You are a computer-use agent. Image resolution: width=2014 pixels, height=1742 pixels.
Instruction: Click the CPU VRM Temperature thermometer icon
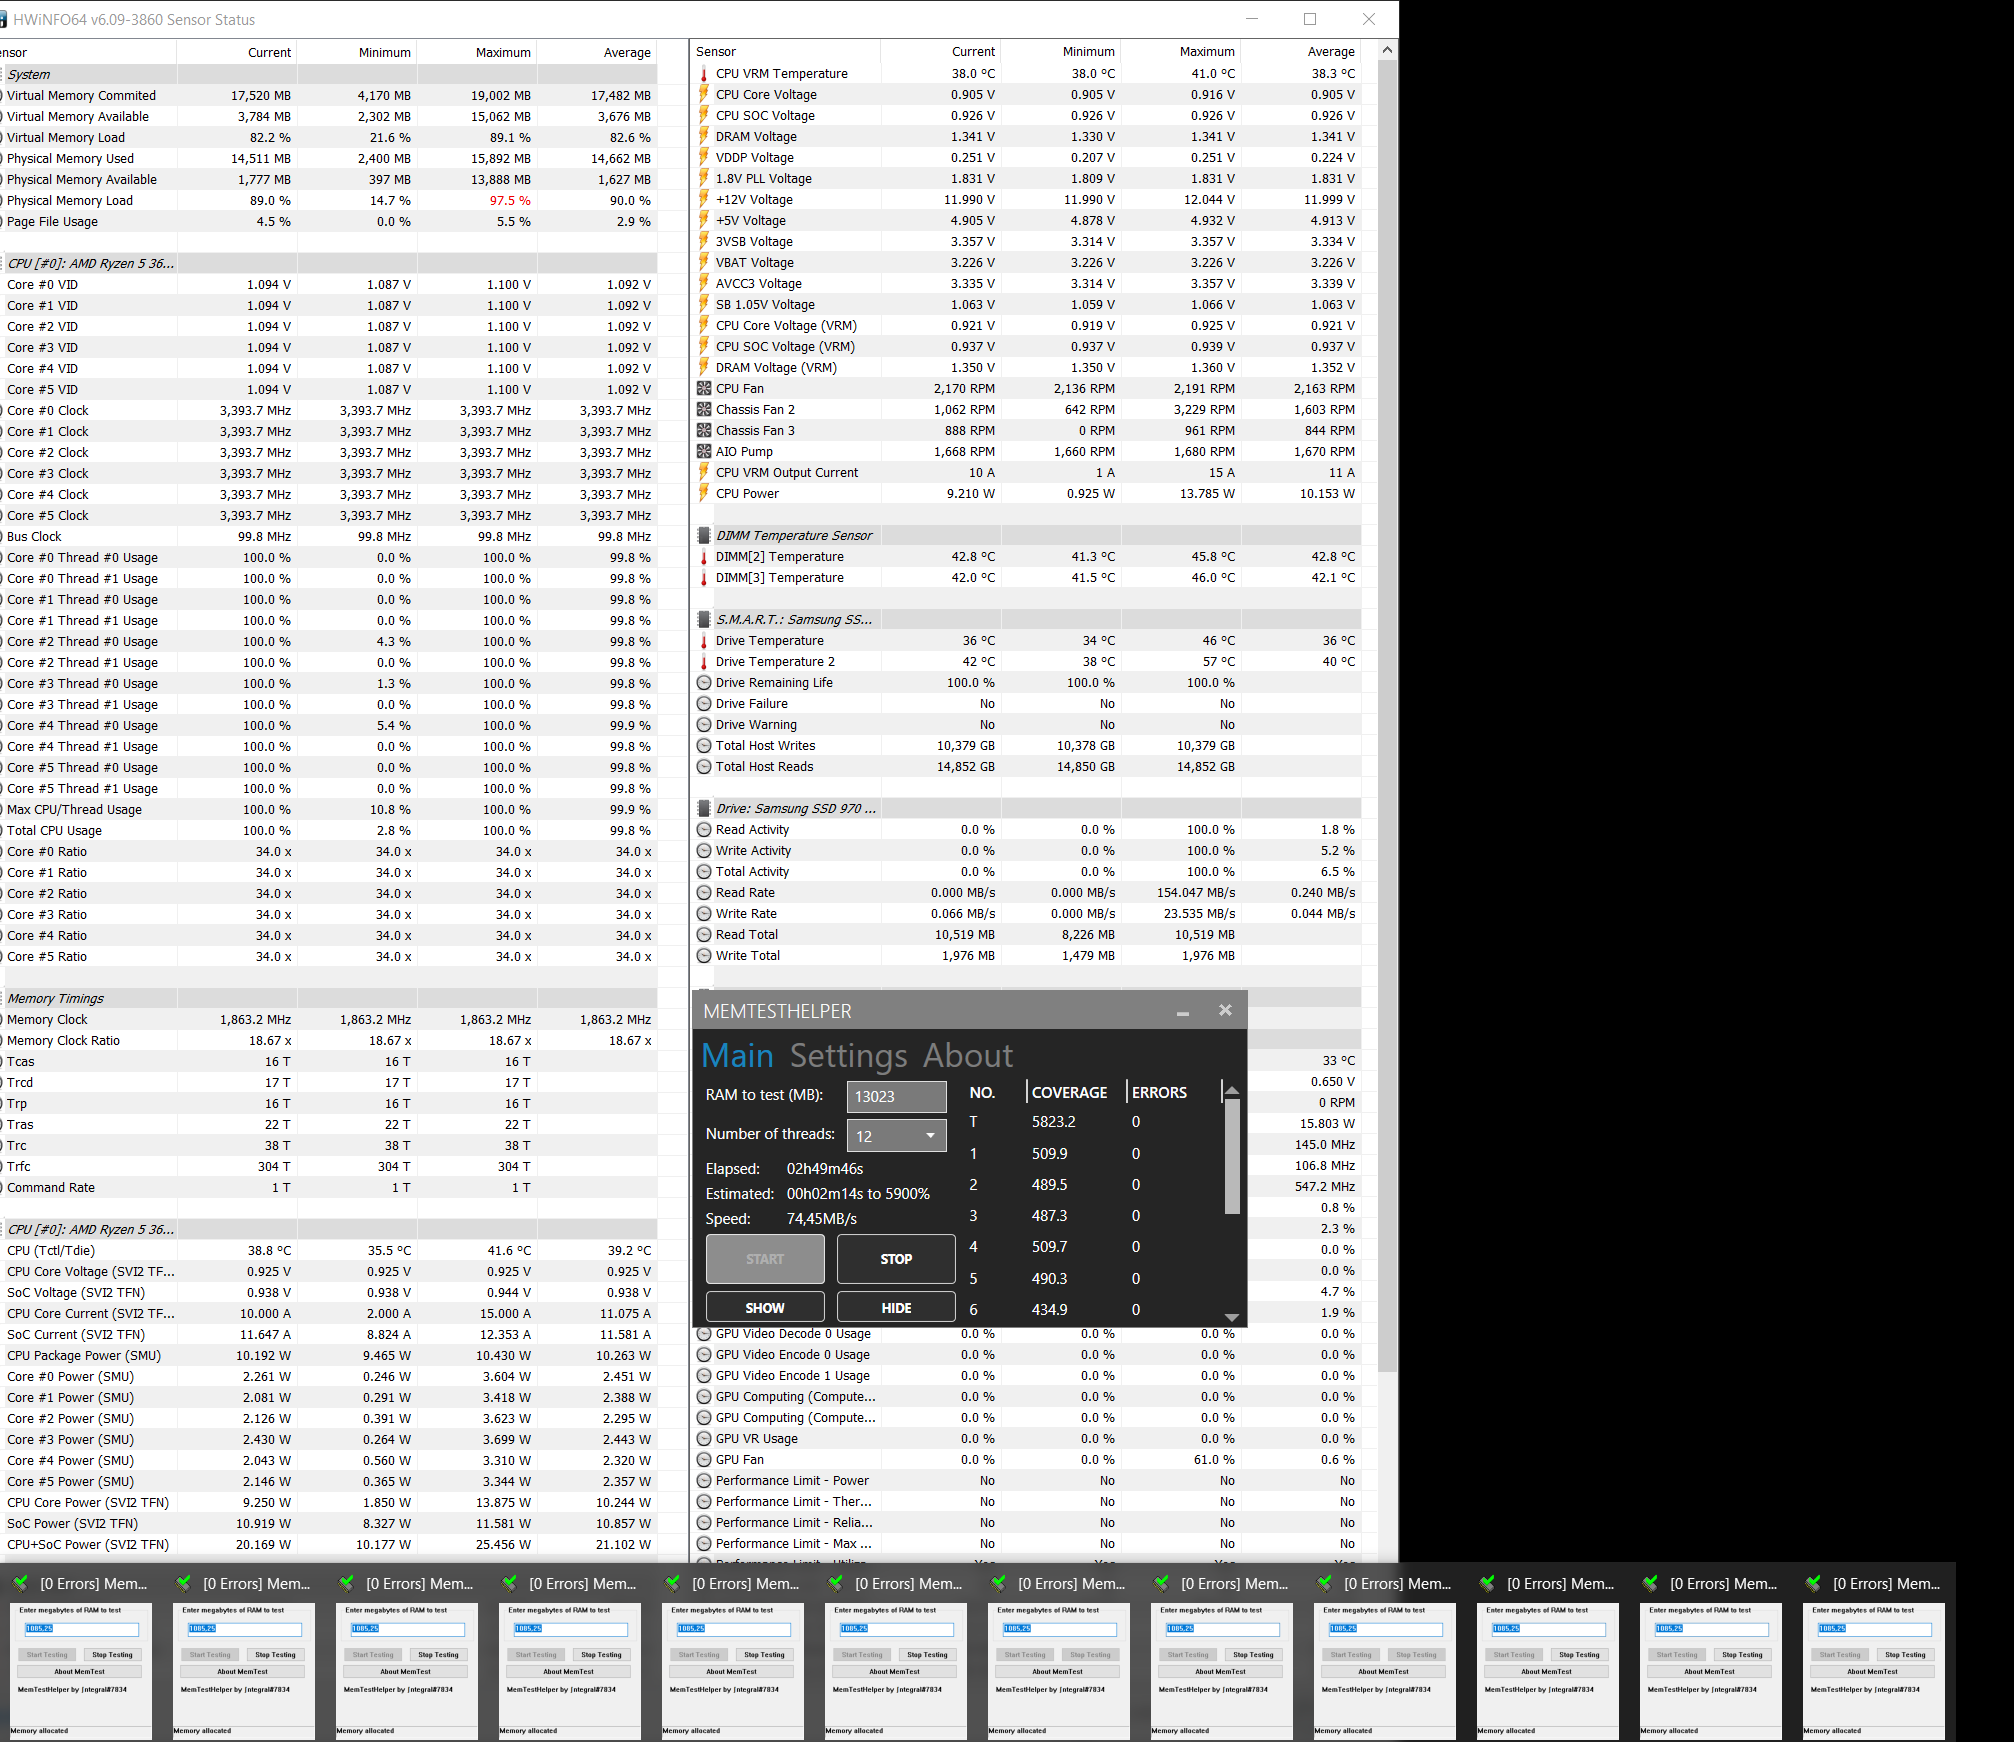pos(704,74)
